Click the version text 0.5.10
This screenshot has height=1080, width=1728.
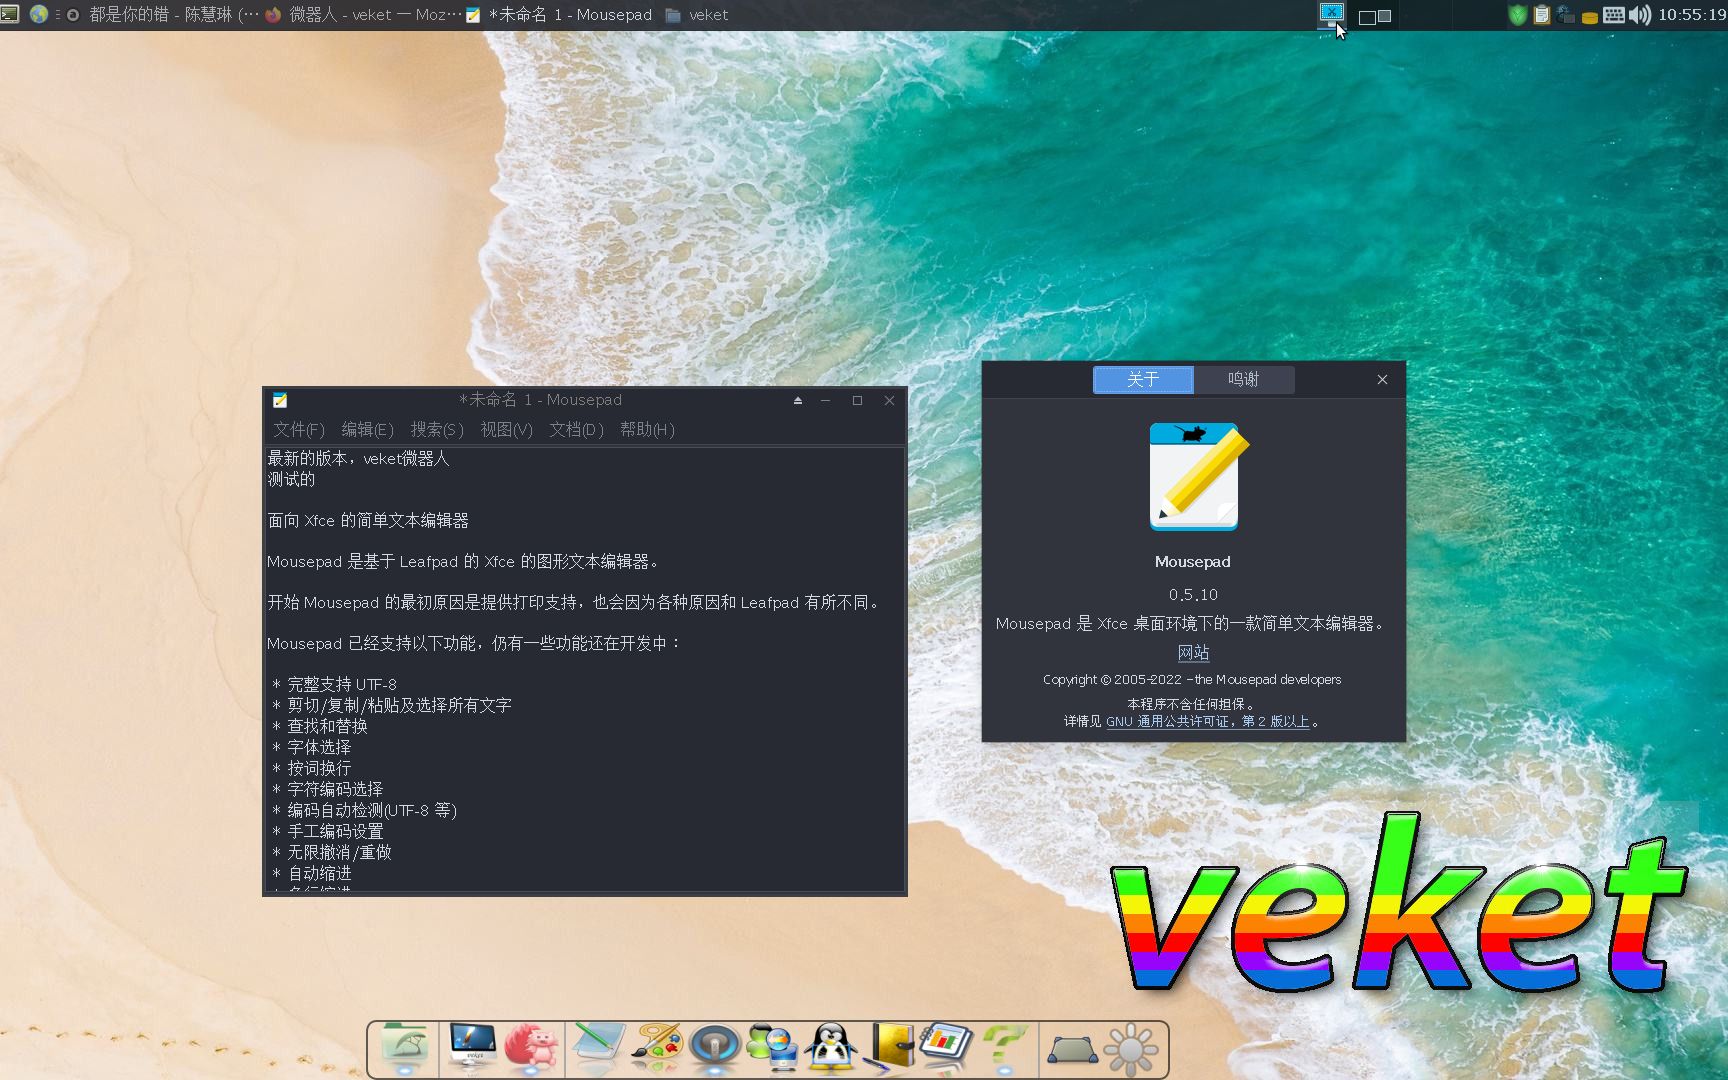[1193, 594]
